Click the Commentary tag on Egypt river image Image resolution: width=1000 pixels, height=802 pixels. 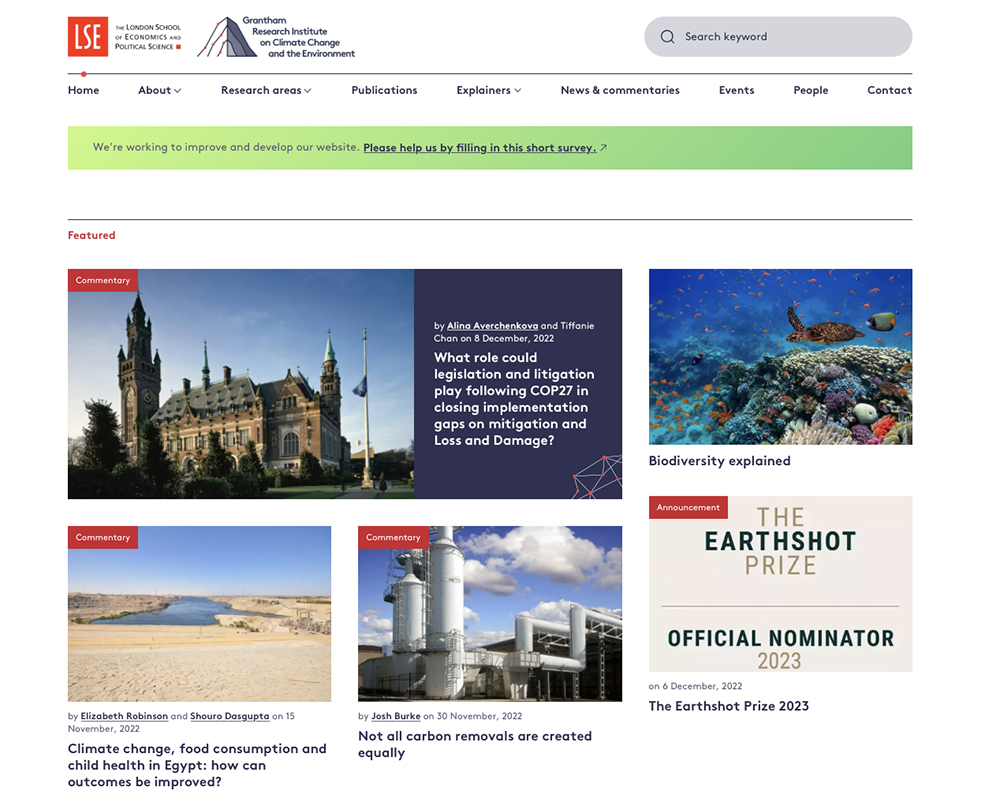[x=103, y=537]
